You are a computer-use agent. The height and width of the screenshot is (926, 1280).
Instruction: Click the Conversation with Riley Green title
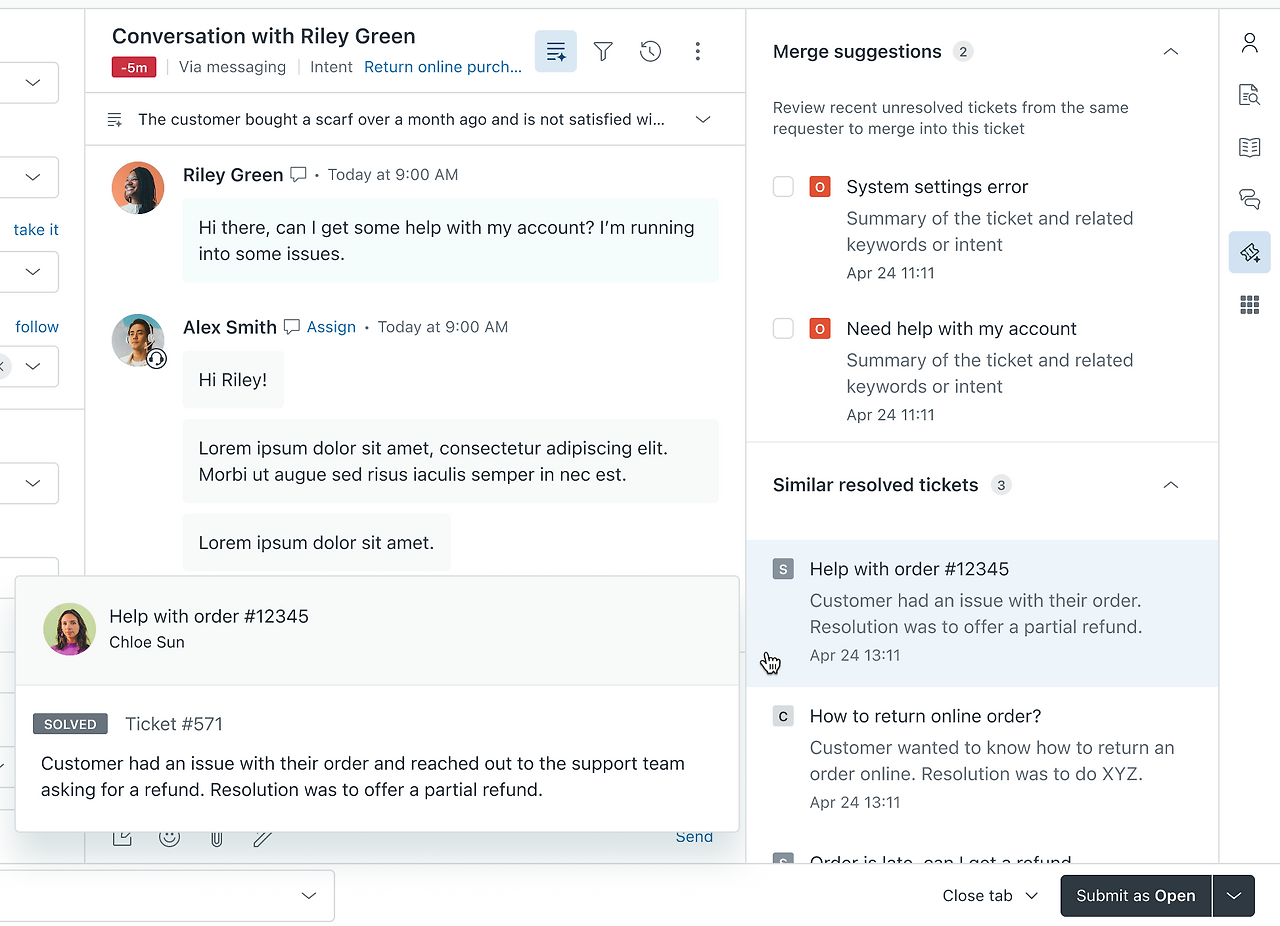click(x=263, y=36)
